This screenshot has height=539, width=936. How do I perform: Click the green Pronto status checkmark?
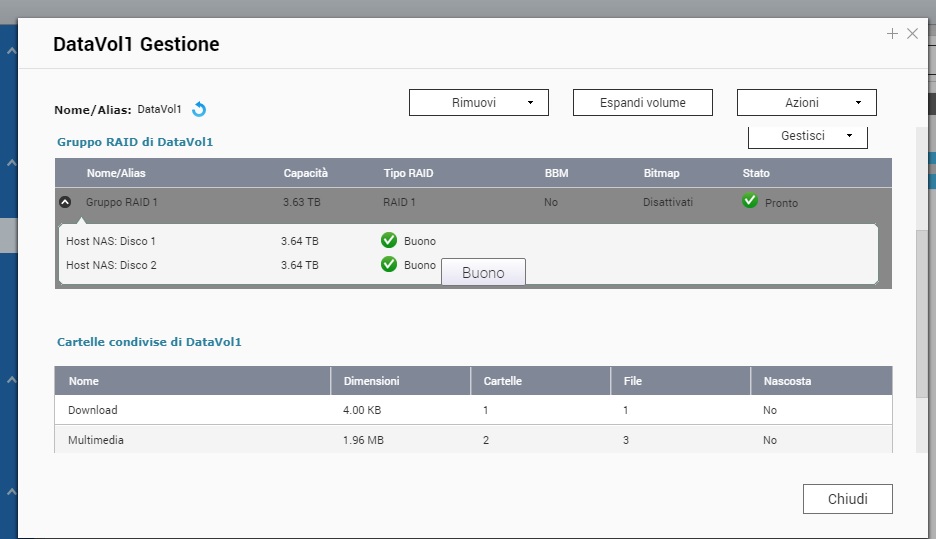750,201
